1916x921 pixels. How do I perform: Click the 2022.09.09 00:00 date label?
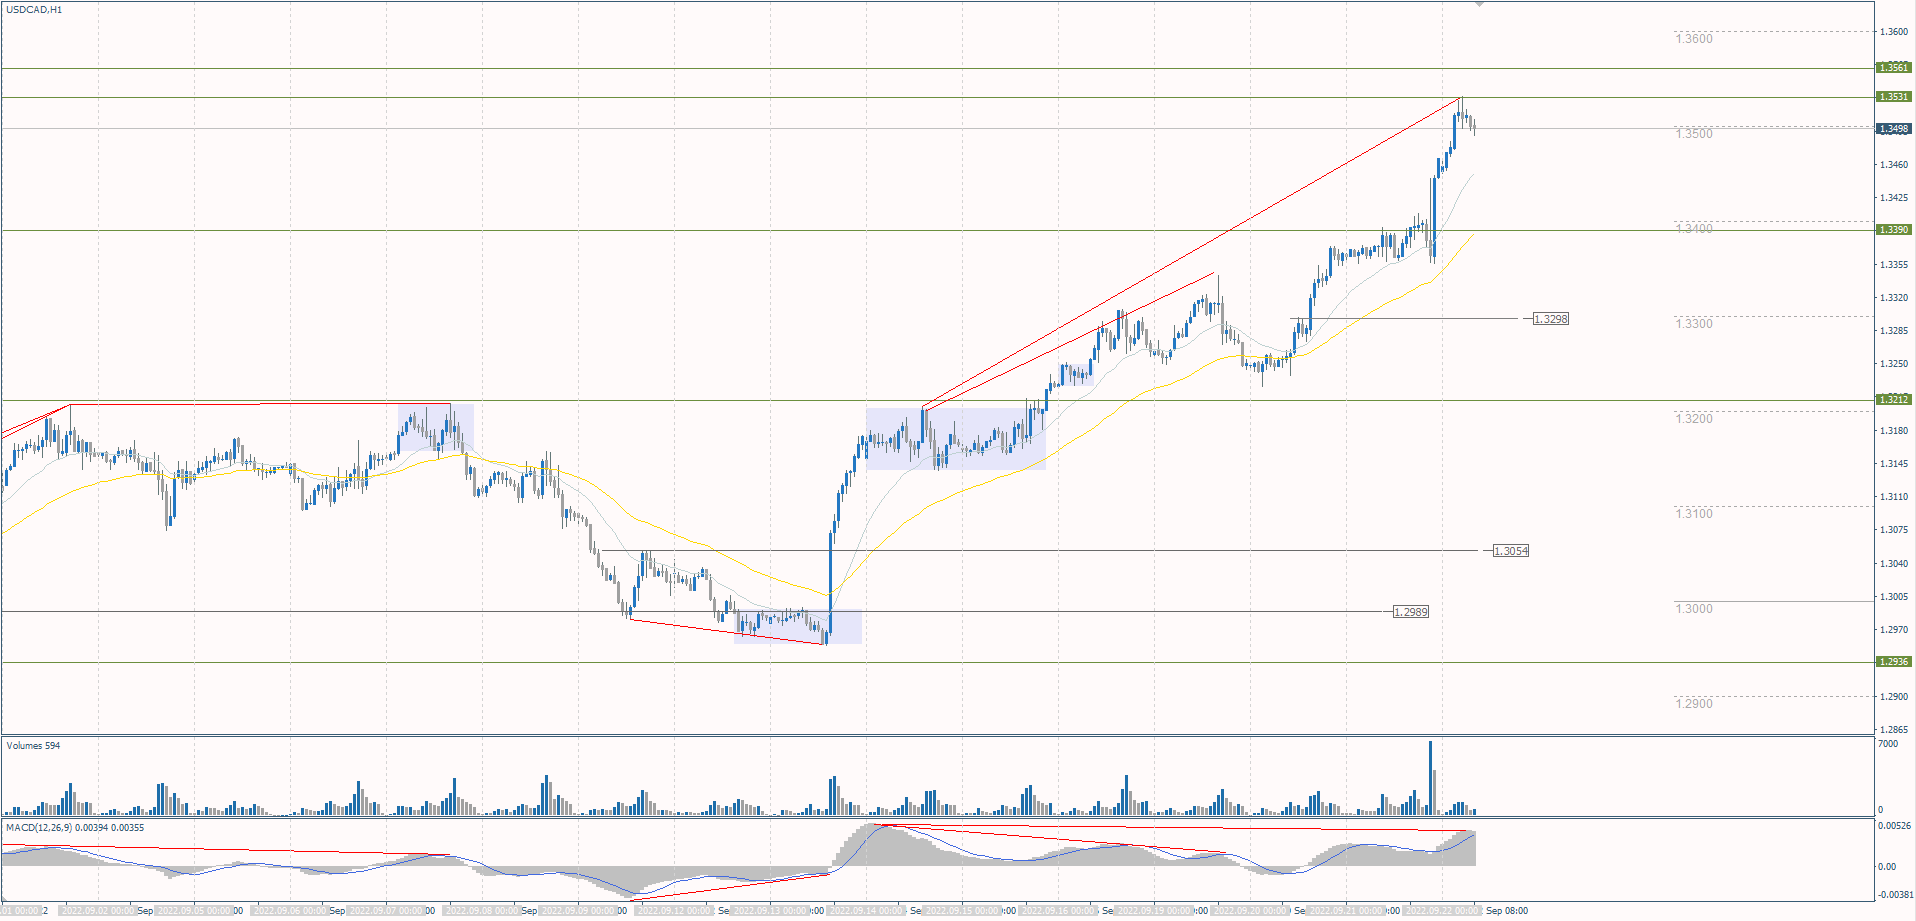click(579, 911)
